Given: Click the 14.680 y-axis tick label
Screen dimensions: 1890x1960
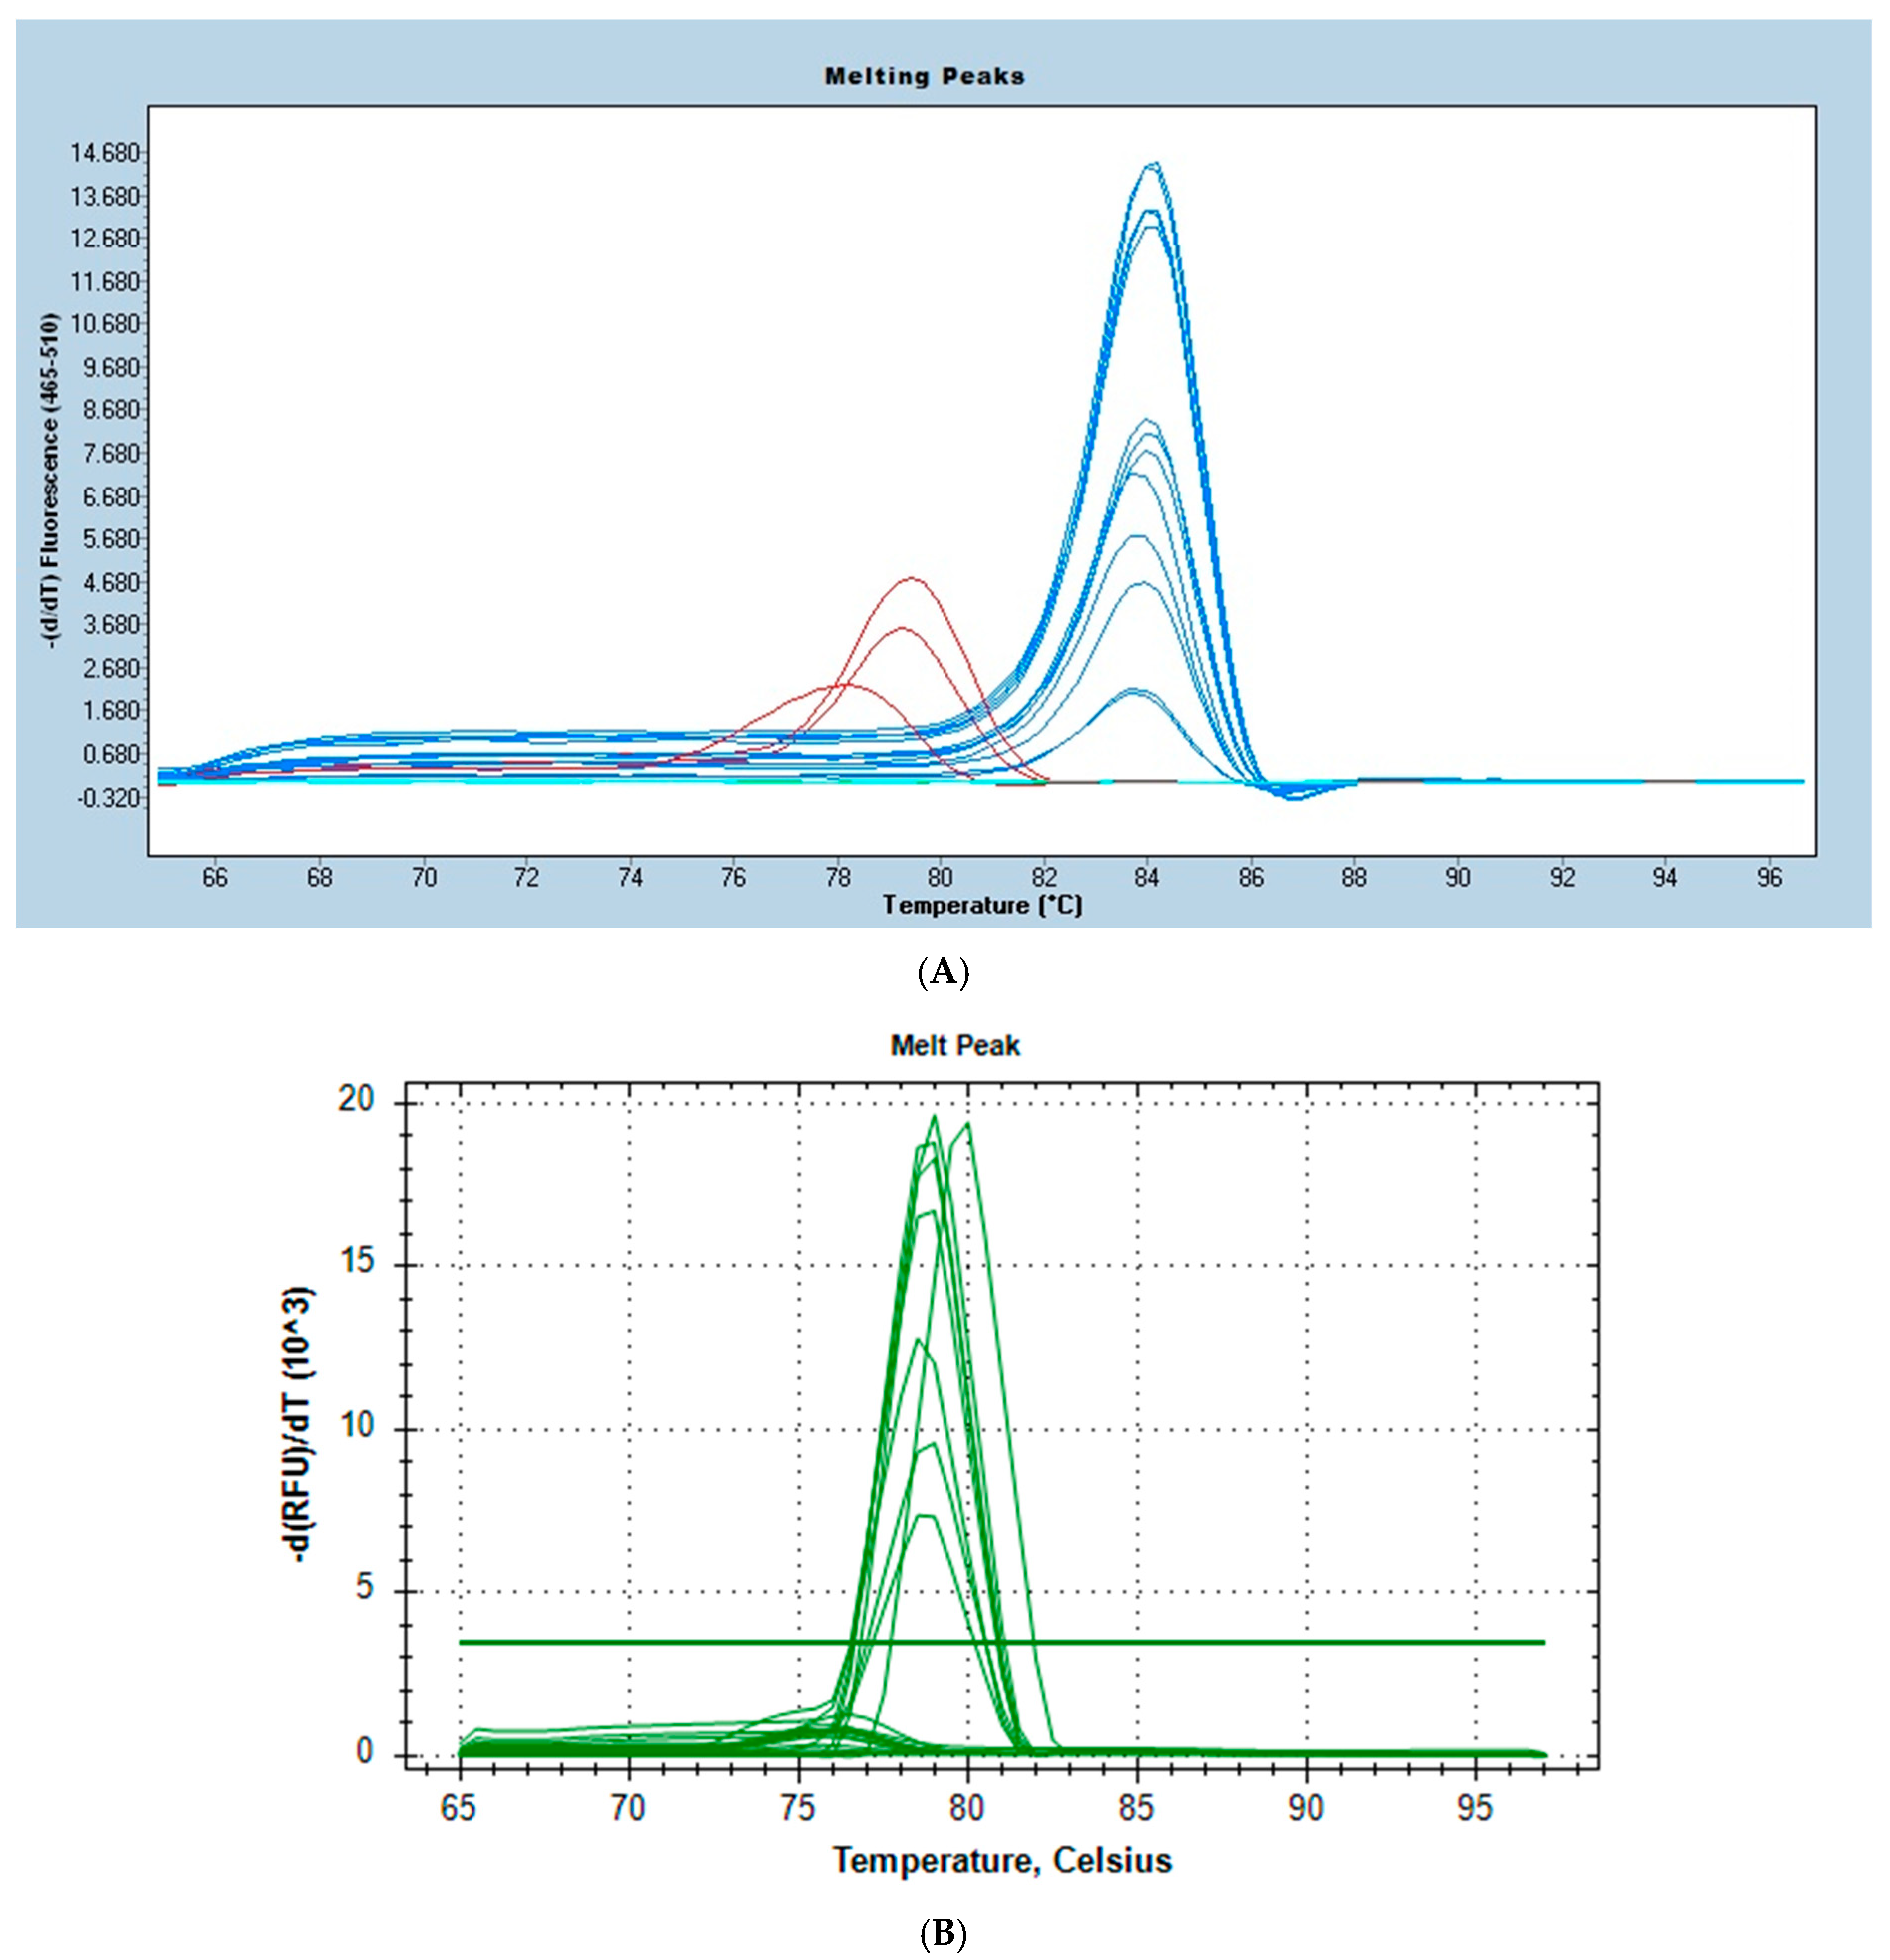Looking at the screenshot, I should point(105,153).
